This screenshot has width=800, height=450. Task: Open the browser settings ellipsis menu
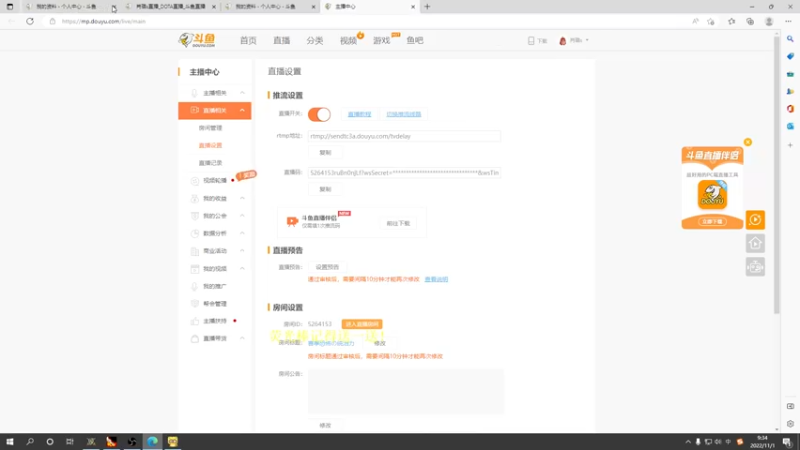coord(788,21)
